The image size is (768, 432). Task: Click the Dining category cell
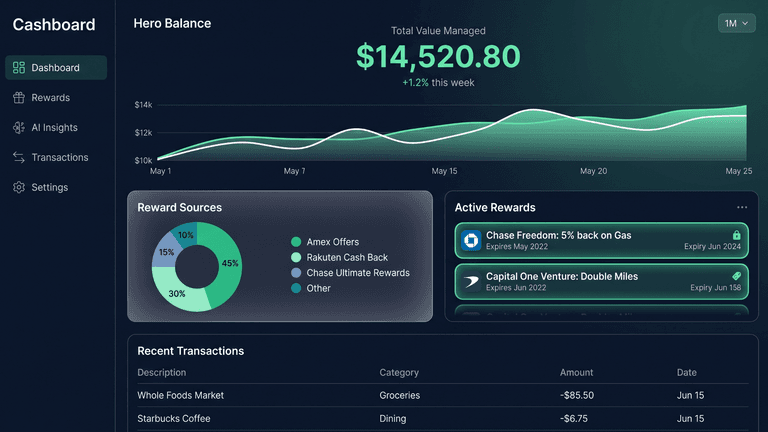(393, 419)
